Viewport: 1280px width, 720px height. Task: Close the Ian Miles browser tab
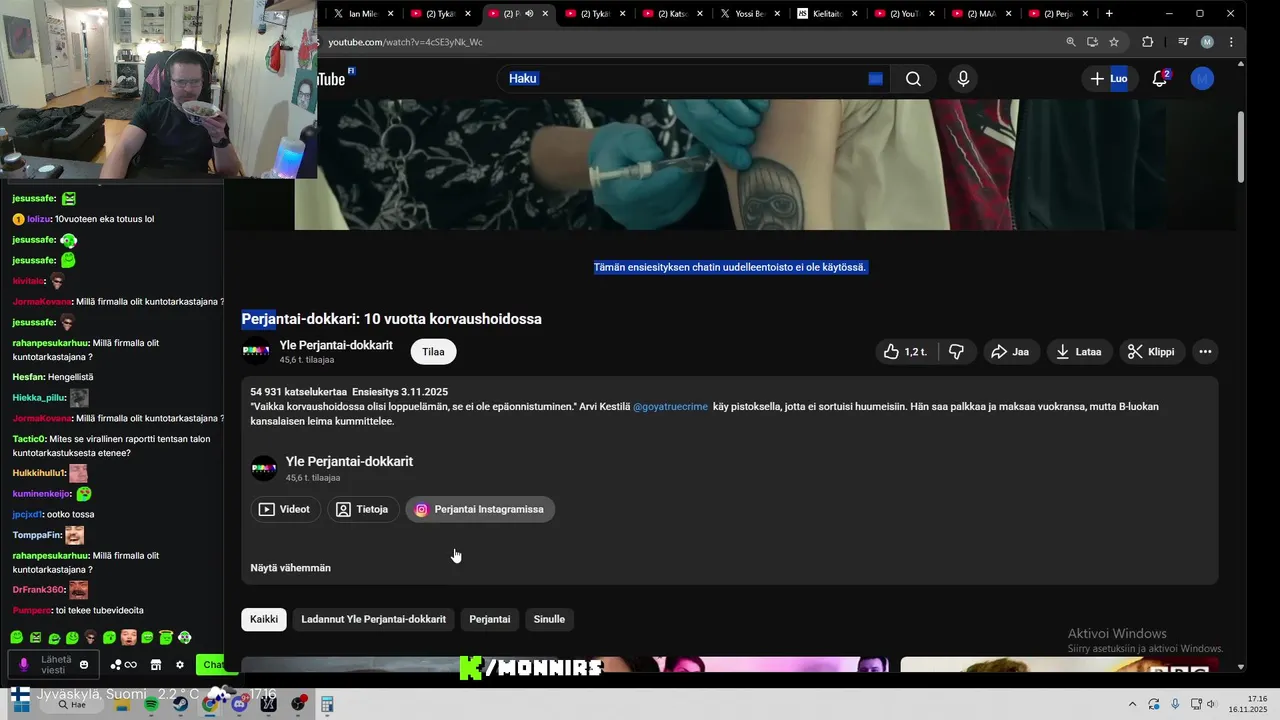point(390,14)
